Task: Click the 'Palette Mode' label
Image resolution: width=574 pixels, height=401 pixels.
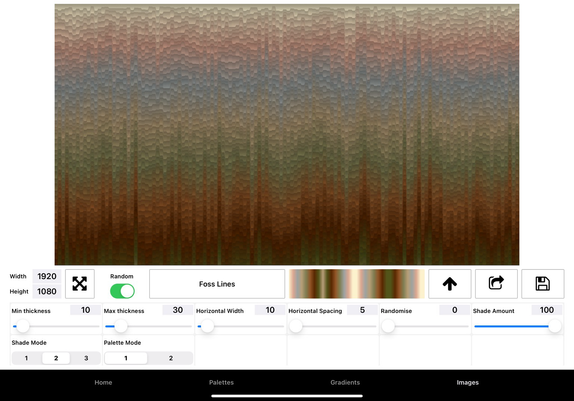Action: point(123,343)
